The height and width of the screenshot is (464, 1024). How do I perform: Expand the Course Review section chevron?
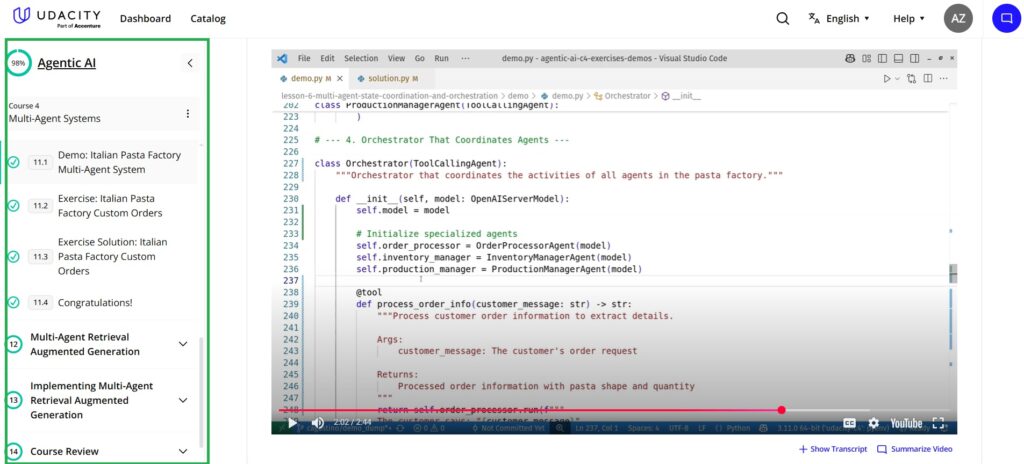[183, 451]
